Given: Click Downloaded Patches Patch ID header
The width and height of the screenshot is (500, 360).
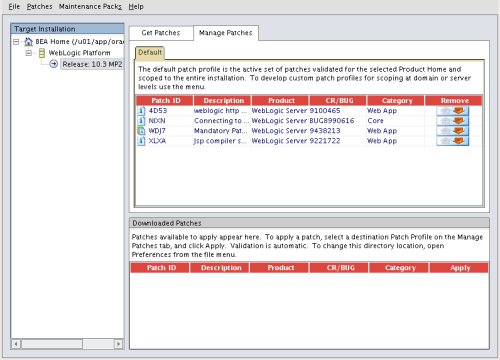Looking at the screenshot, I should click(x=160, y=268).
